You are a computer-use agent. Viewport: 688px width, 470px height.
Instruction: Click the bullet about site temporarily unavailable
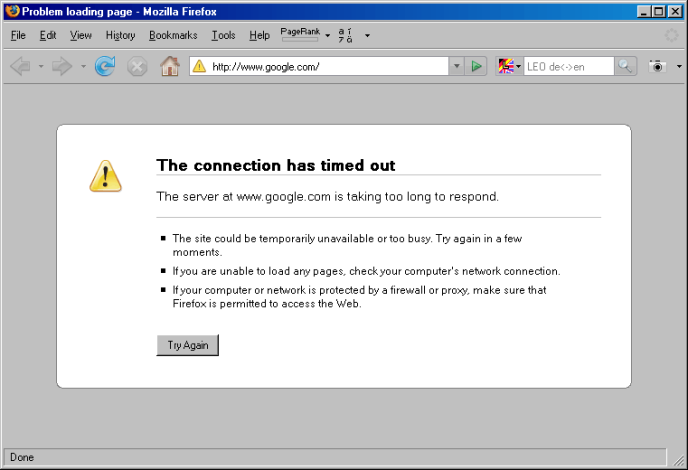[347, 245]
